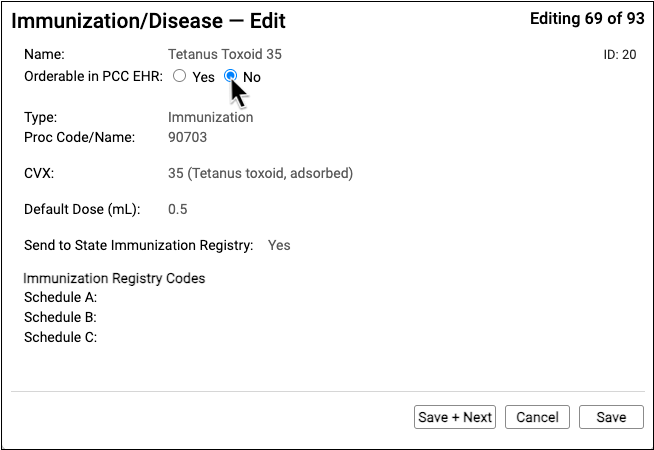Select the No radio button for Orderable
Screen dimensions: 654x450
pos(231,76)
